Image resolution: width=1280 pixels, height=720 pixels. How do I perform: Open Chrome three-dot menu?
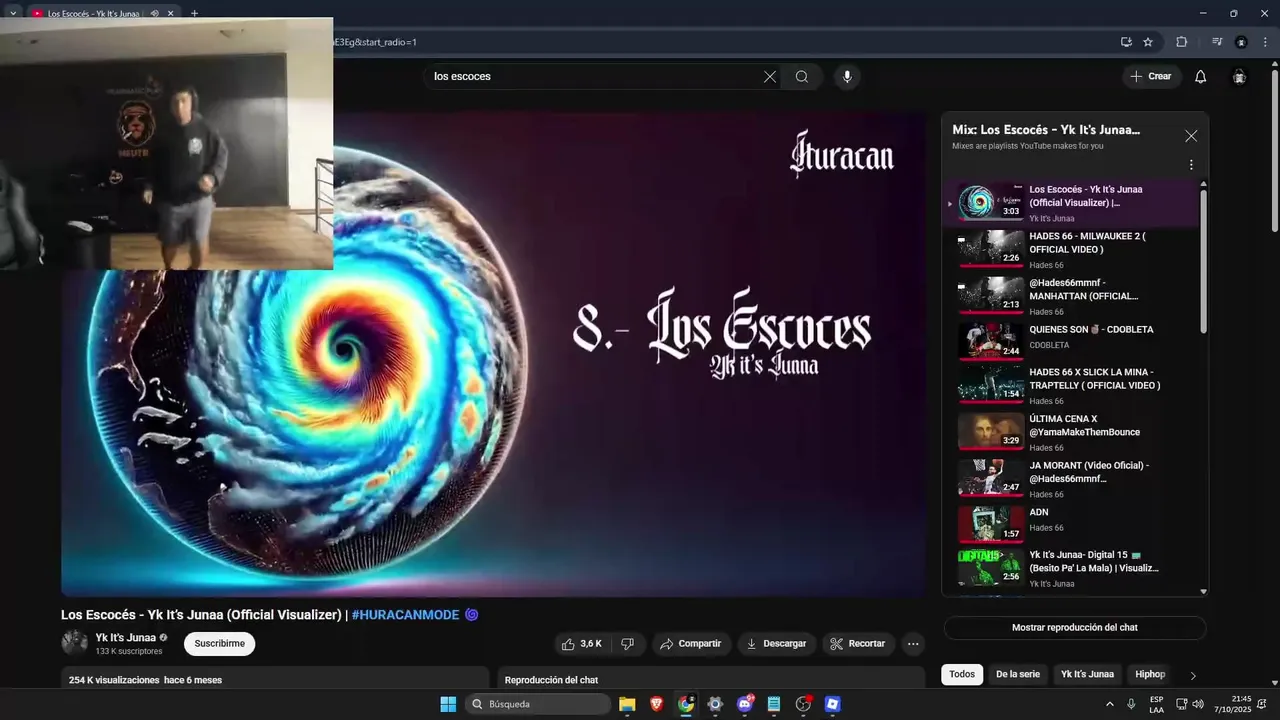tap(1265, 42)
